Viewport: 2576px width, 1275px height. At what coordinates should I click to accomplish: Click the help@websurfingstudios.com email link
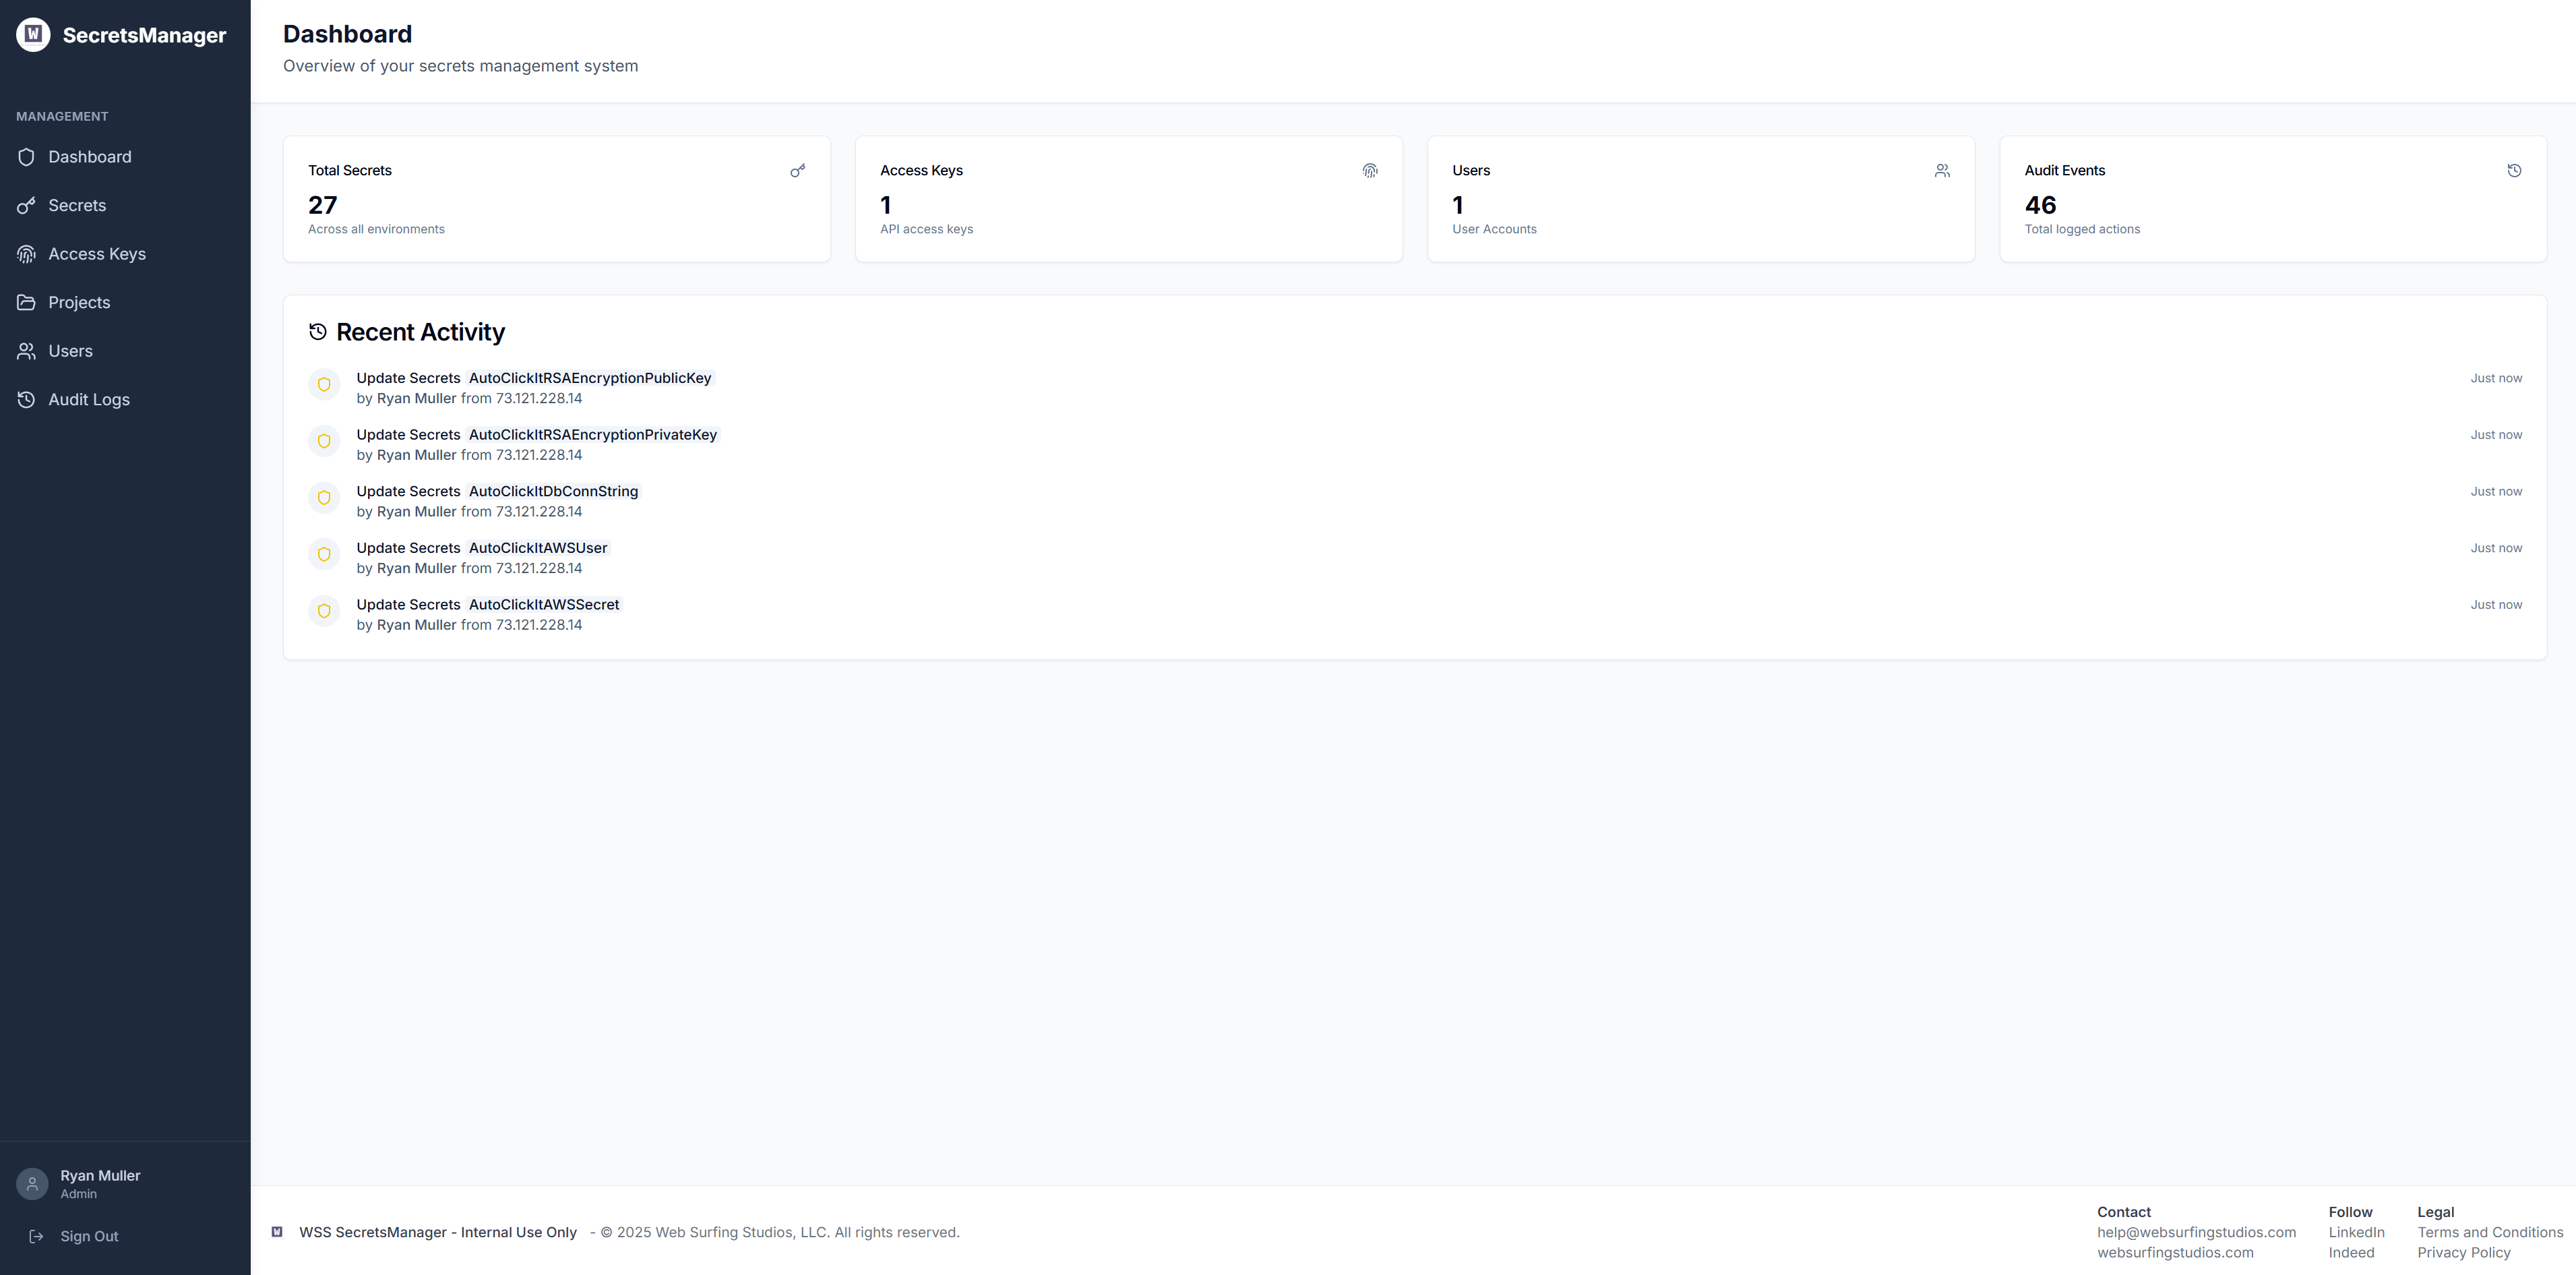point(2197,1232)
